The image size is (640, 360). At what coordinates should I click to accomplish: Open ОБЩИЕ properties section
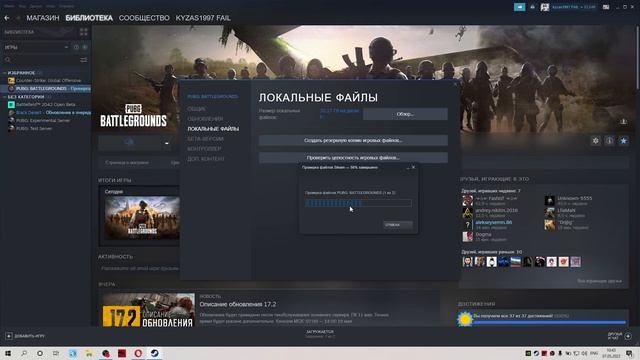[x=197, y=109]
